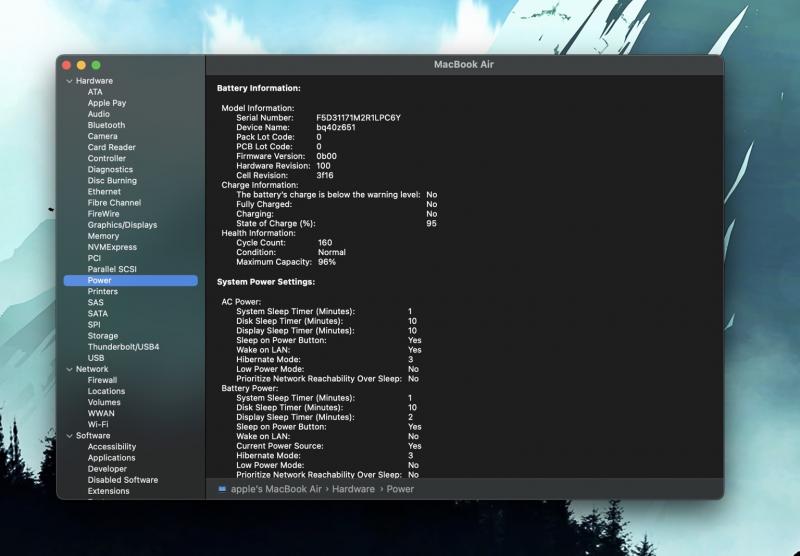The height and width of the screenshot is (556, 800).
Task: Click the Software section heading
Action: tap(93, 436)
